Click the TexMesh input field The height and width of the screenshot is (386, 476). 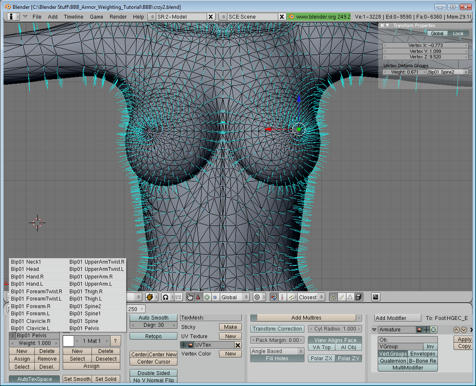coord(211,318)
